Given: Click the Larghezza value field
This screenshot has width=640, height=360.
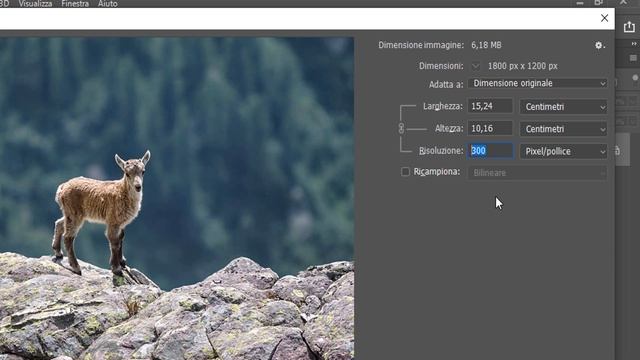Looking at the screenshot, I should [490, 106].
